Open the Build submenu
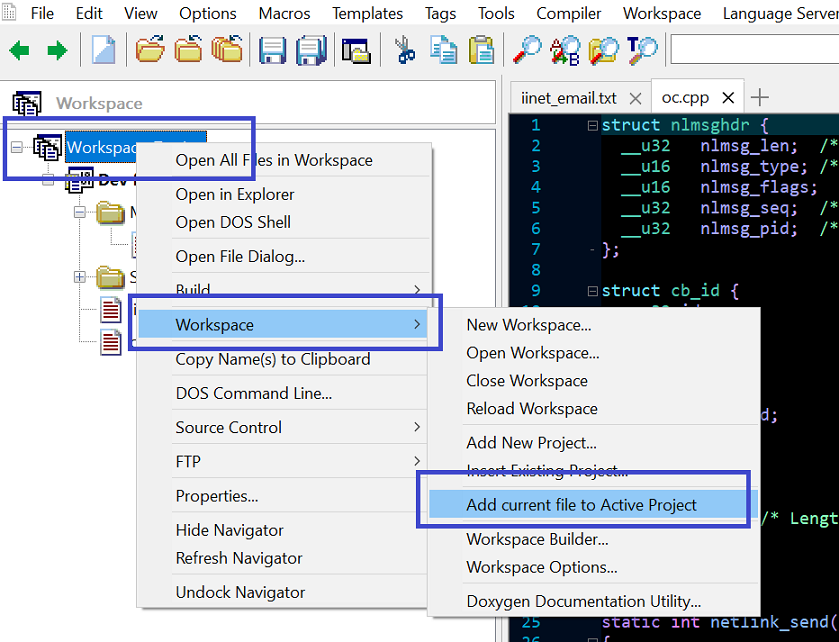This screenshot has width=839, height=642. pos(283,291)
